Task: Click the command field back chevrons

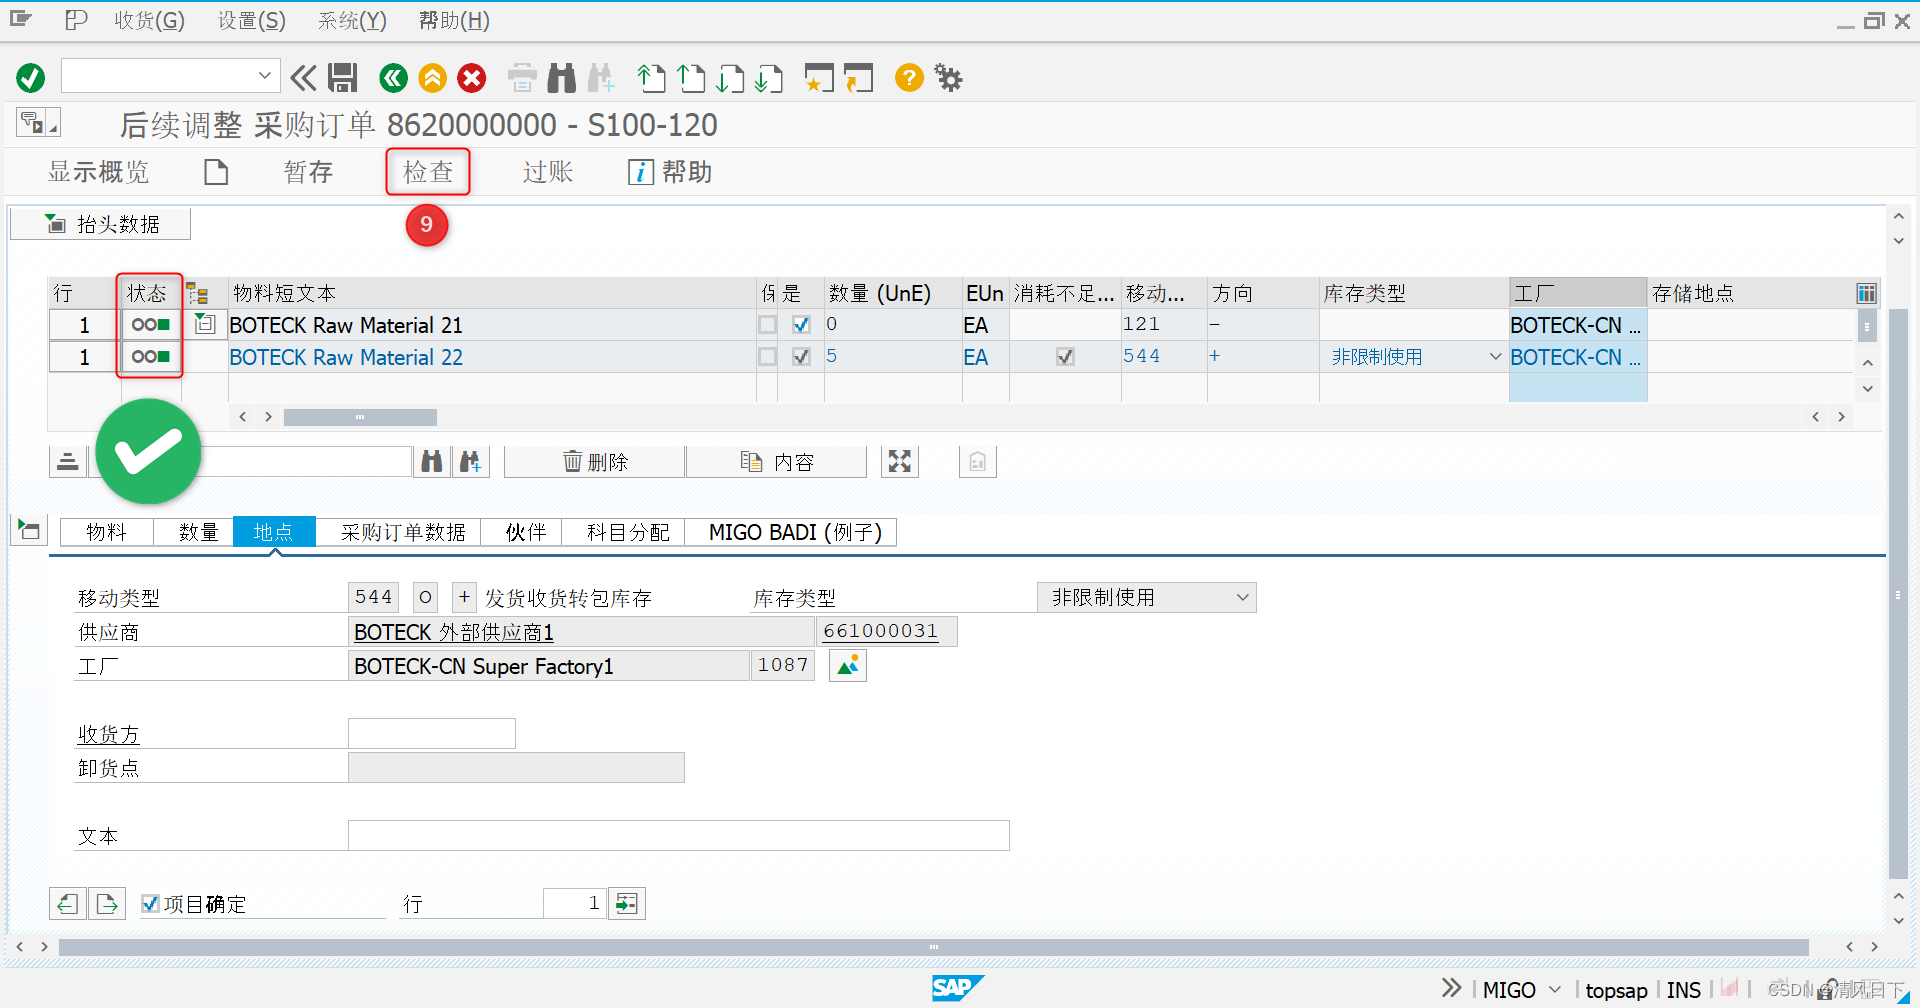Action: click(303, 78)
